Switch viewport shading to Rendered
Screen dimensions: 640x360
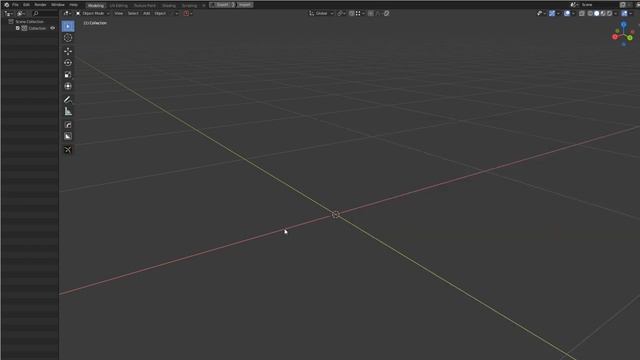pyautogui.click(x=609, y=13)
